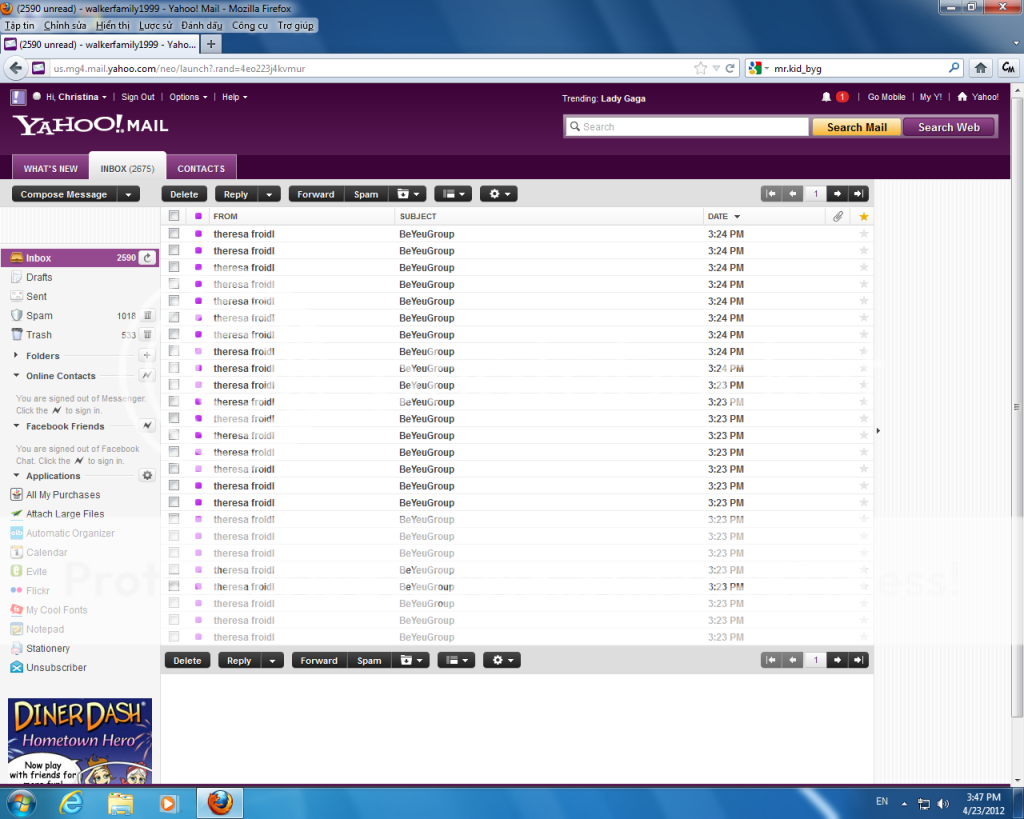Image resolution: width=1024 pixels, height=819 pixels.
Task: Star the first theresa froidl email
Action: tap(864, 234)
